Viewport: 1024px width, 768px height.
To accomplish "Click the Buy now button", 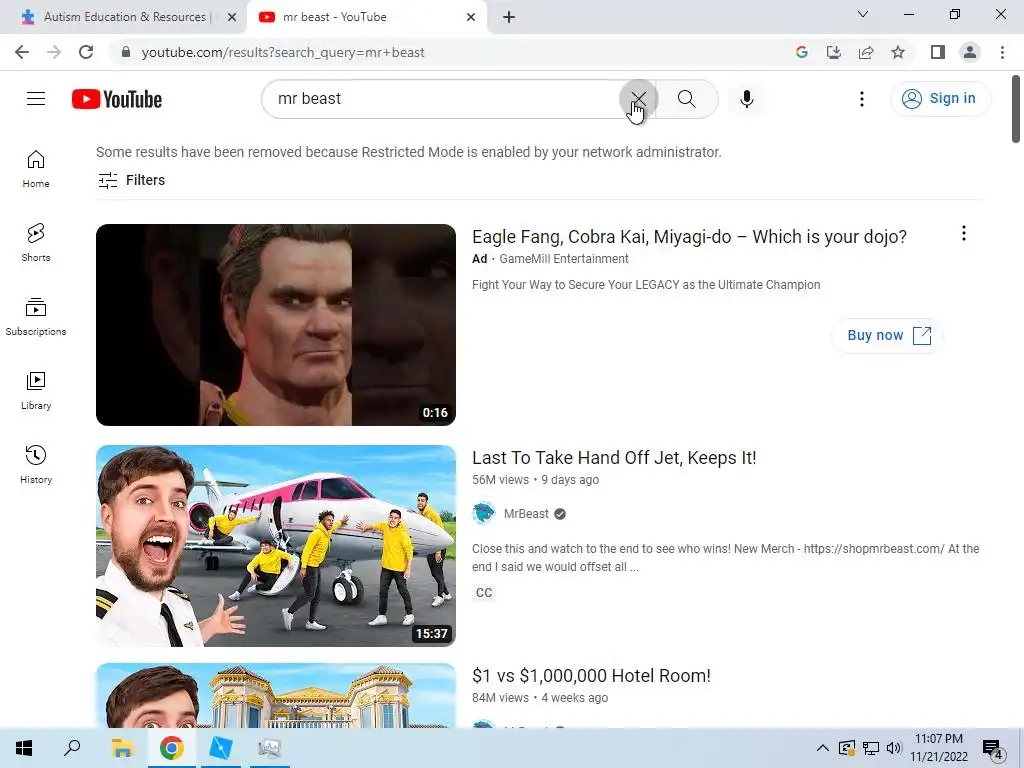I will (x=888, y=336).
